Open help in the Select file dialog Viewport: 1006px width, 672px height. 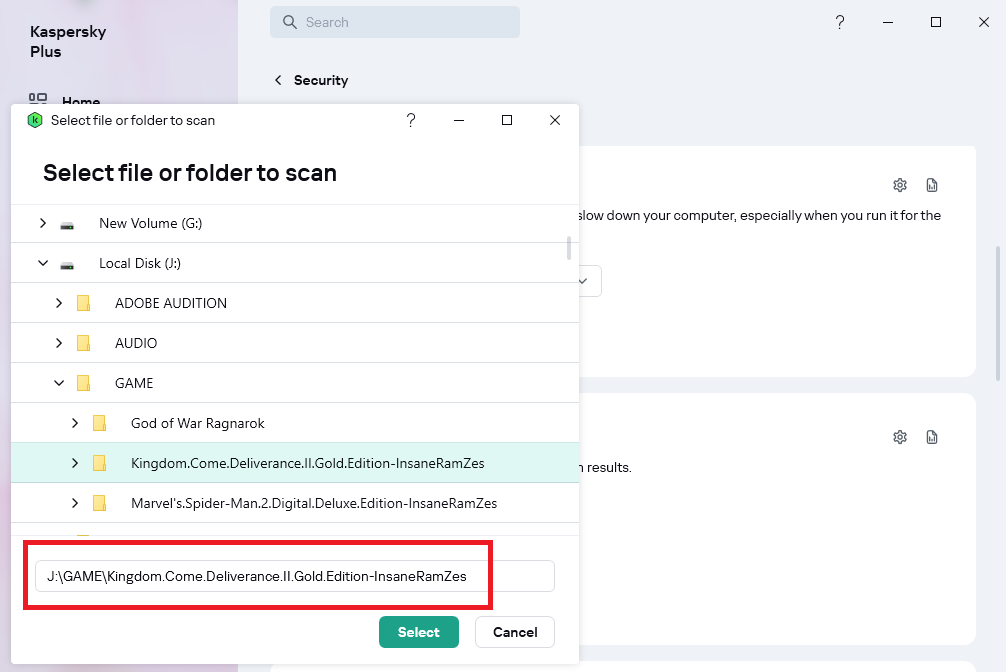pyautogui.click(x=411, y=120)
